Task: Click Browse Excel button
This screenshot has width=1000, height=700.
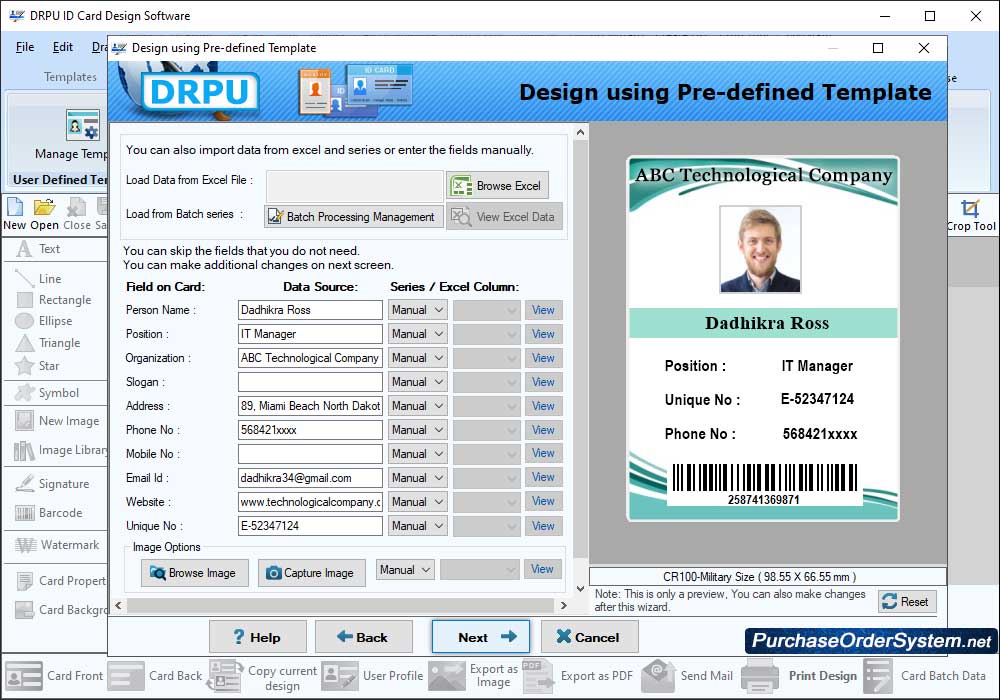Action: [497, 186]
